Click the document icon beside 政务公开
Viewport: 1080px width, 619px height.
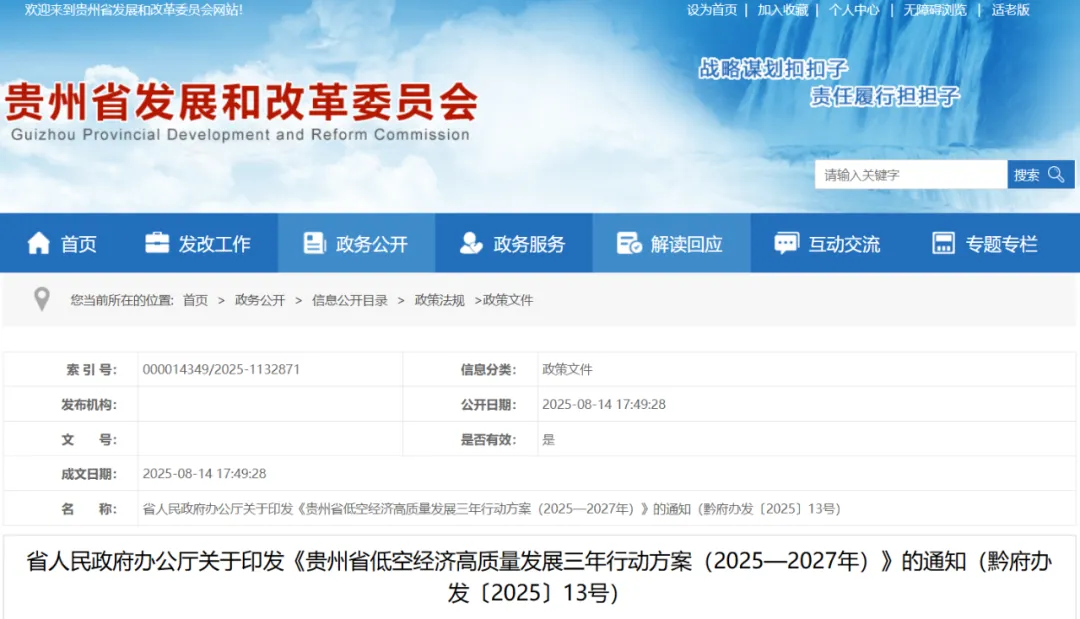tap(314, 243)
